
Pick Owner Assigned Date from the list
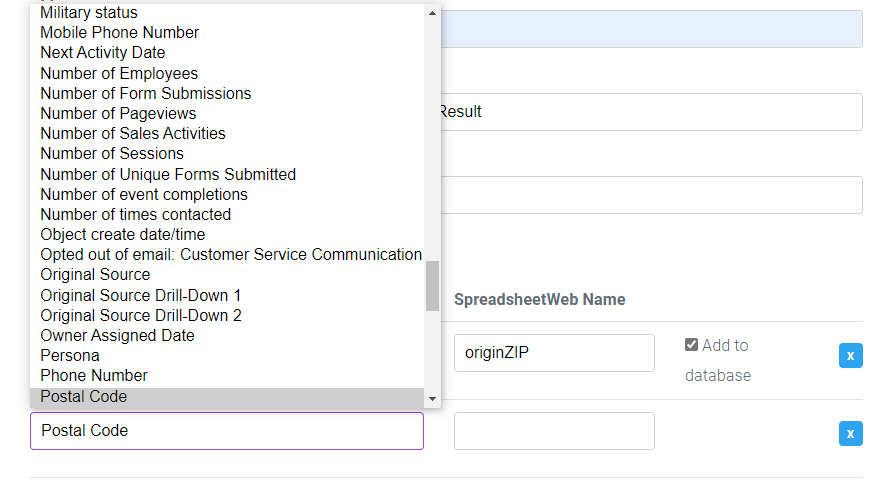coord(117,336)
